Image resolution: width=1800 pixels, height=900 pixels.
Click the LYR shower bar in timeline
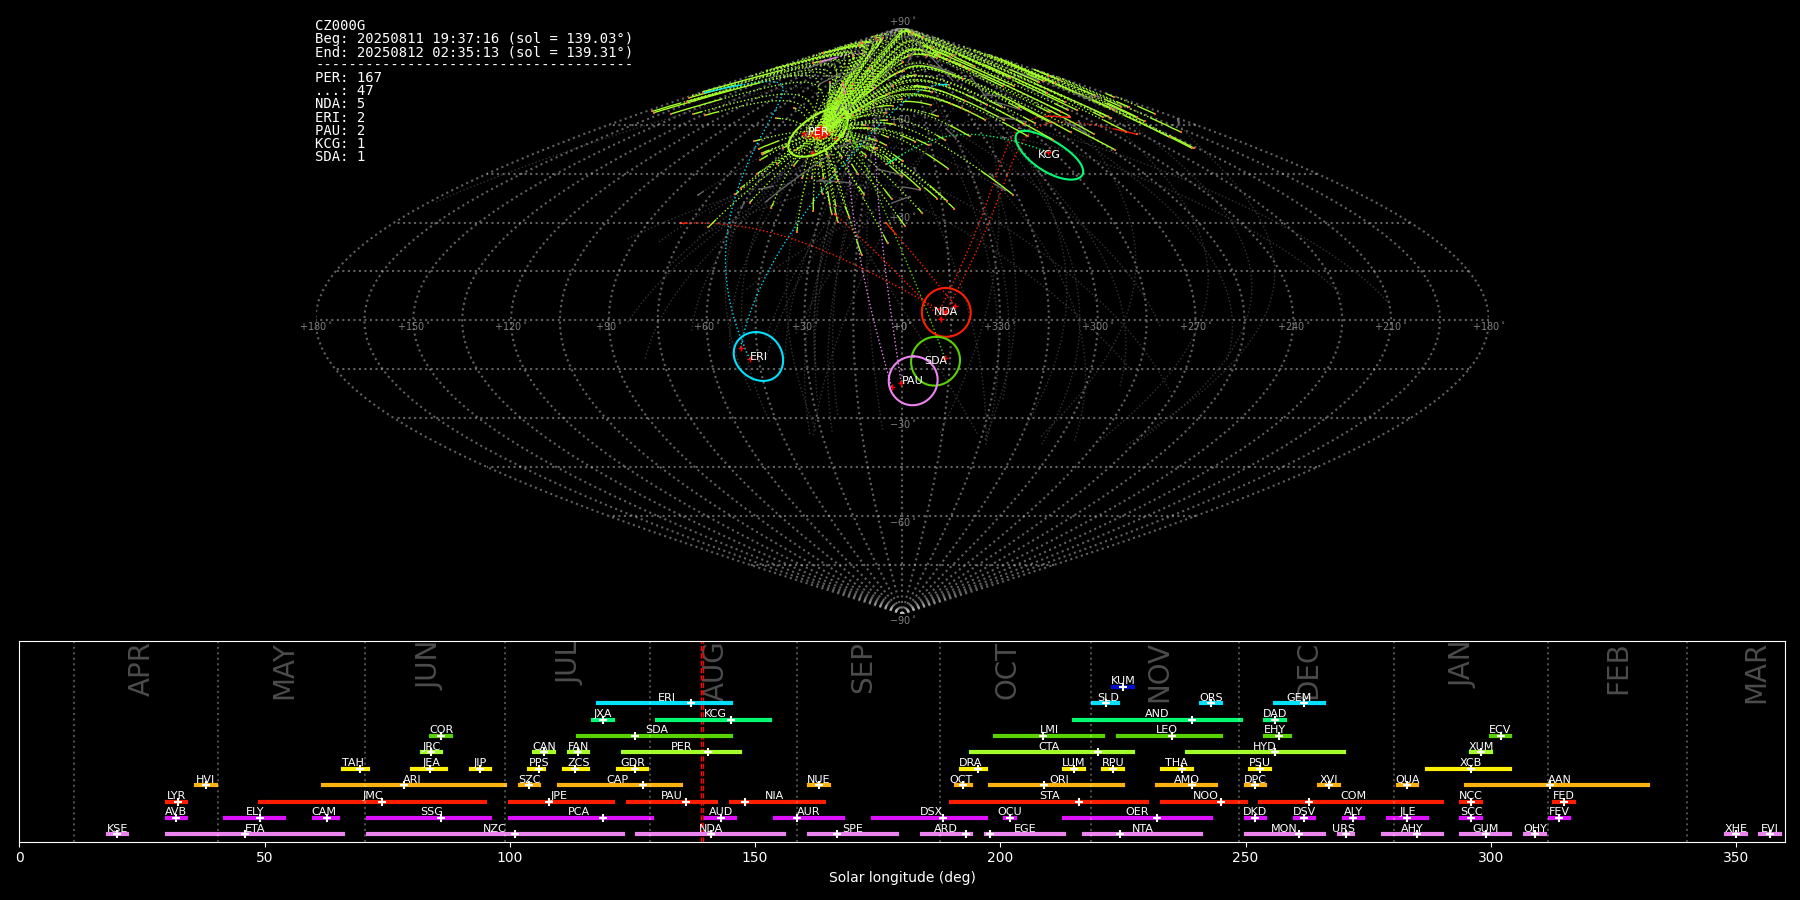176,802
